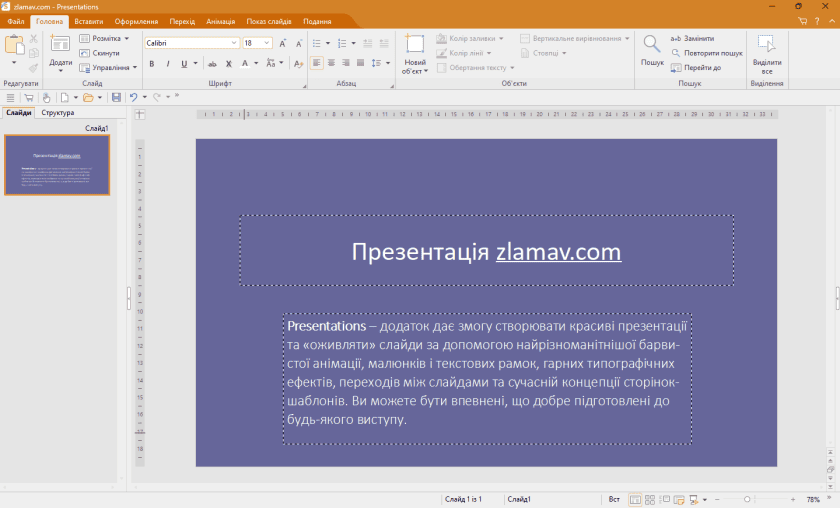The image size is (840, 508).
Task: Click the Copy icon in Редагувати
Action: (34, 53)
